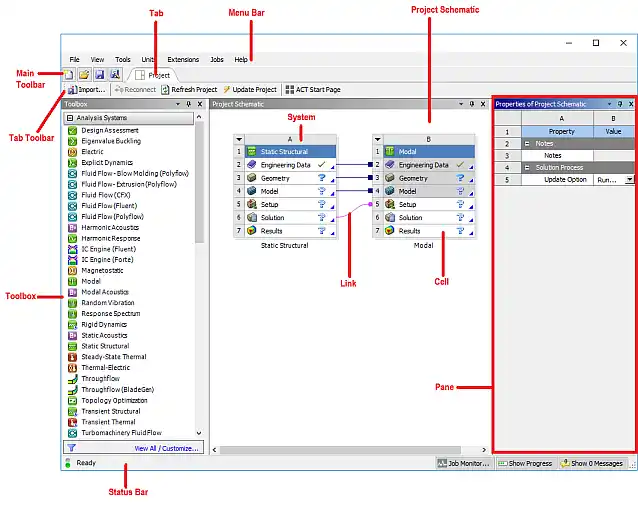638x506 pixels.
Task: Collapse the Analysis Systems group in Toolbox
Action: point(70,118)
